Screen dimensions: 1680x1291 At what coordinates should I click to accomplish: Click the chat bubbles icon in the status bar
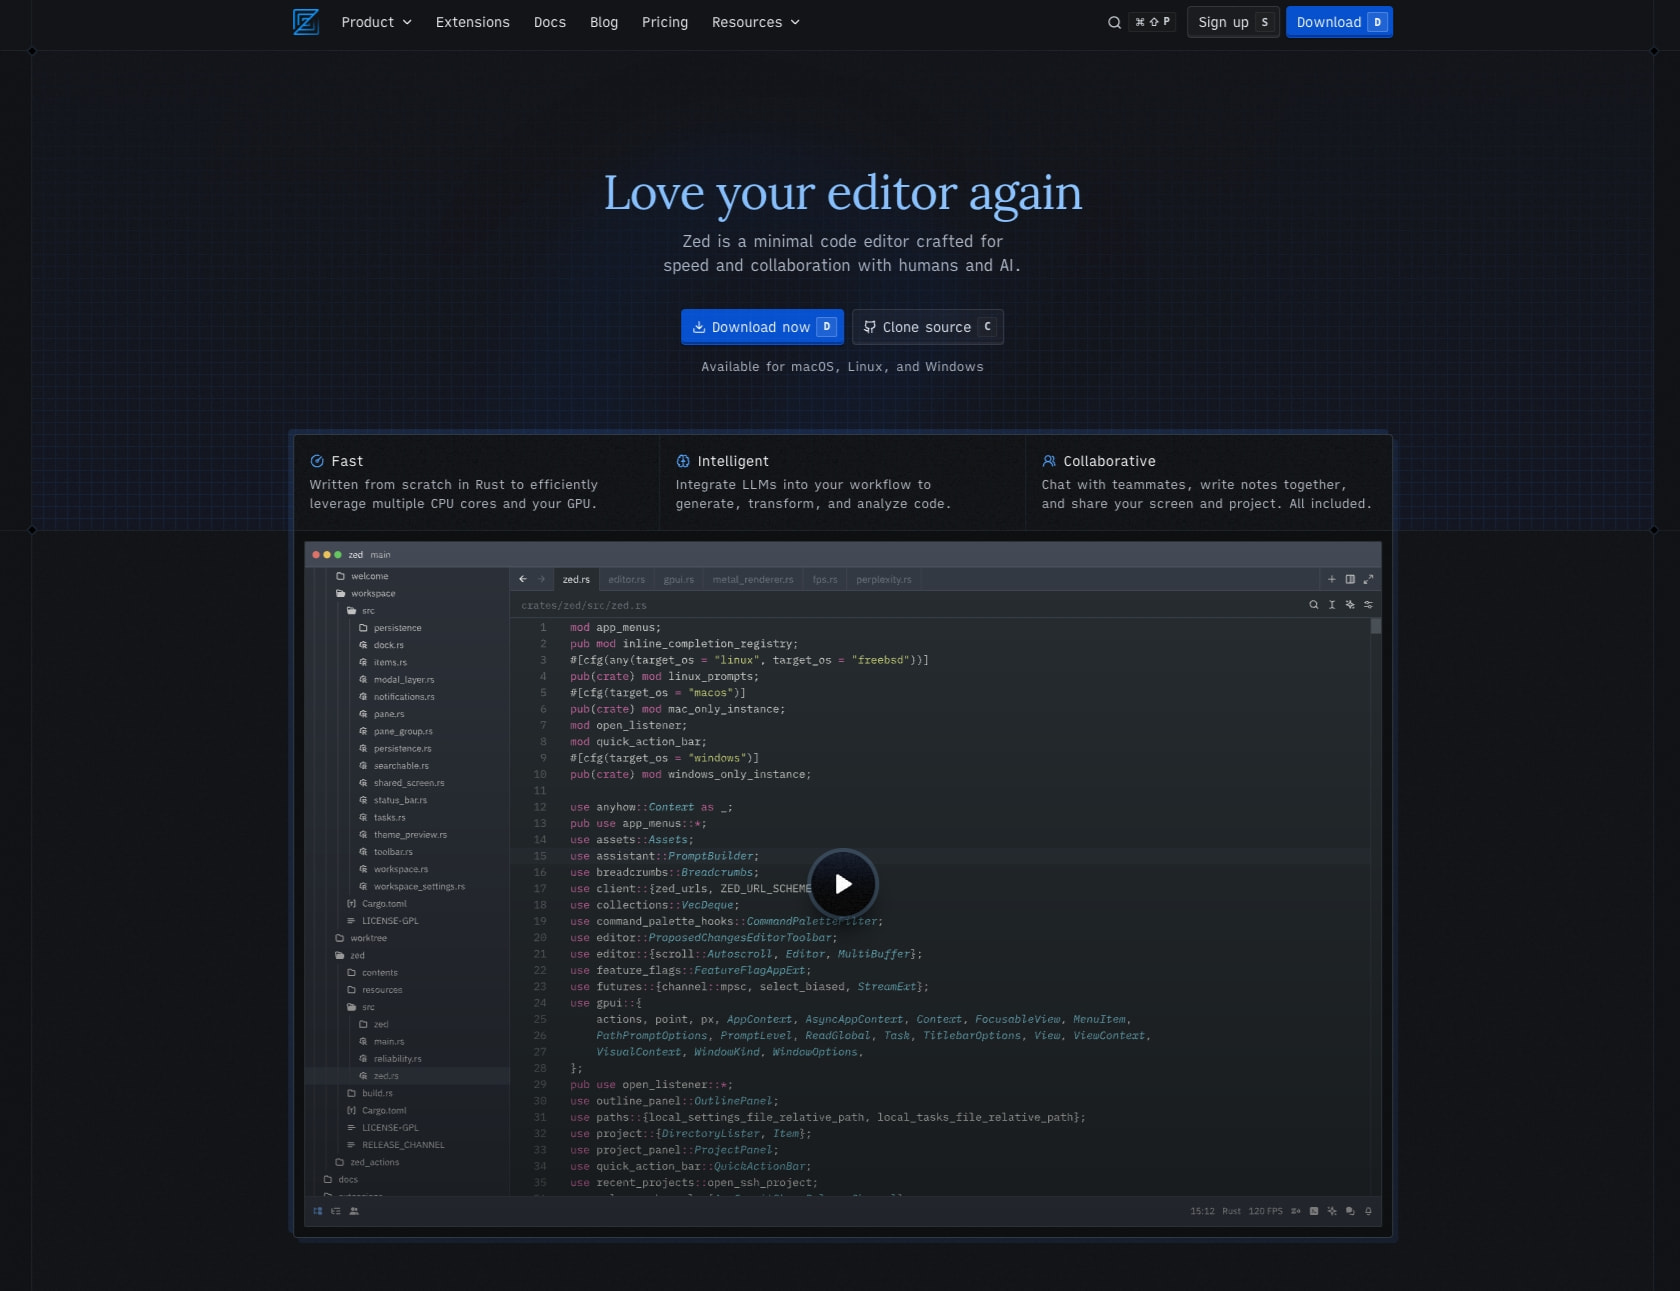point(1350,1211)
